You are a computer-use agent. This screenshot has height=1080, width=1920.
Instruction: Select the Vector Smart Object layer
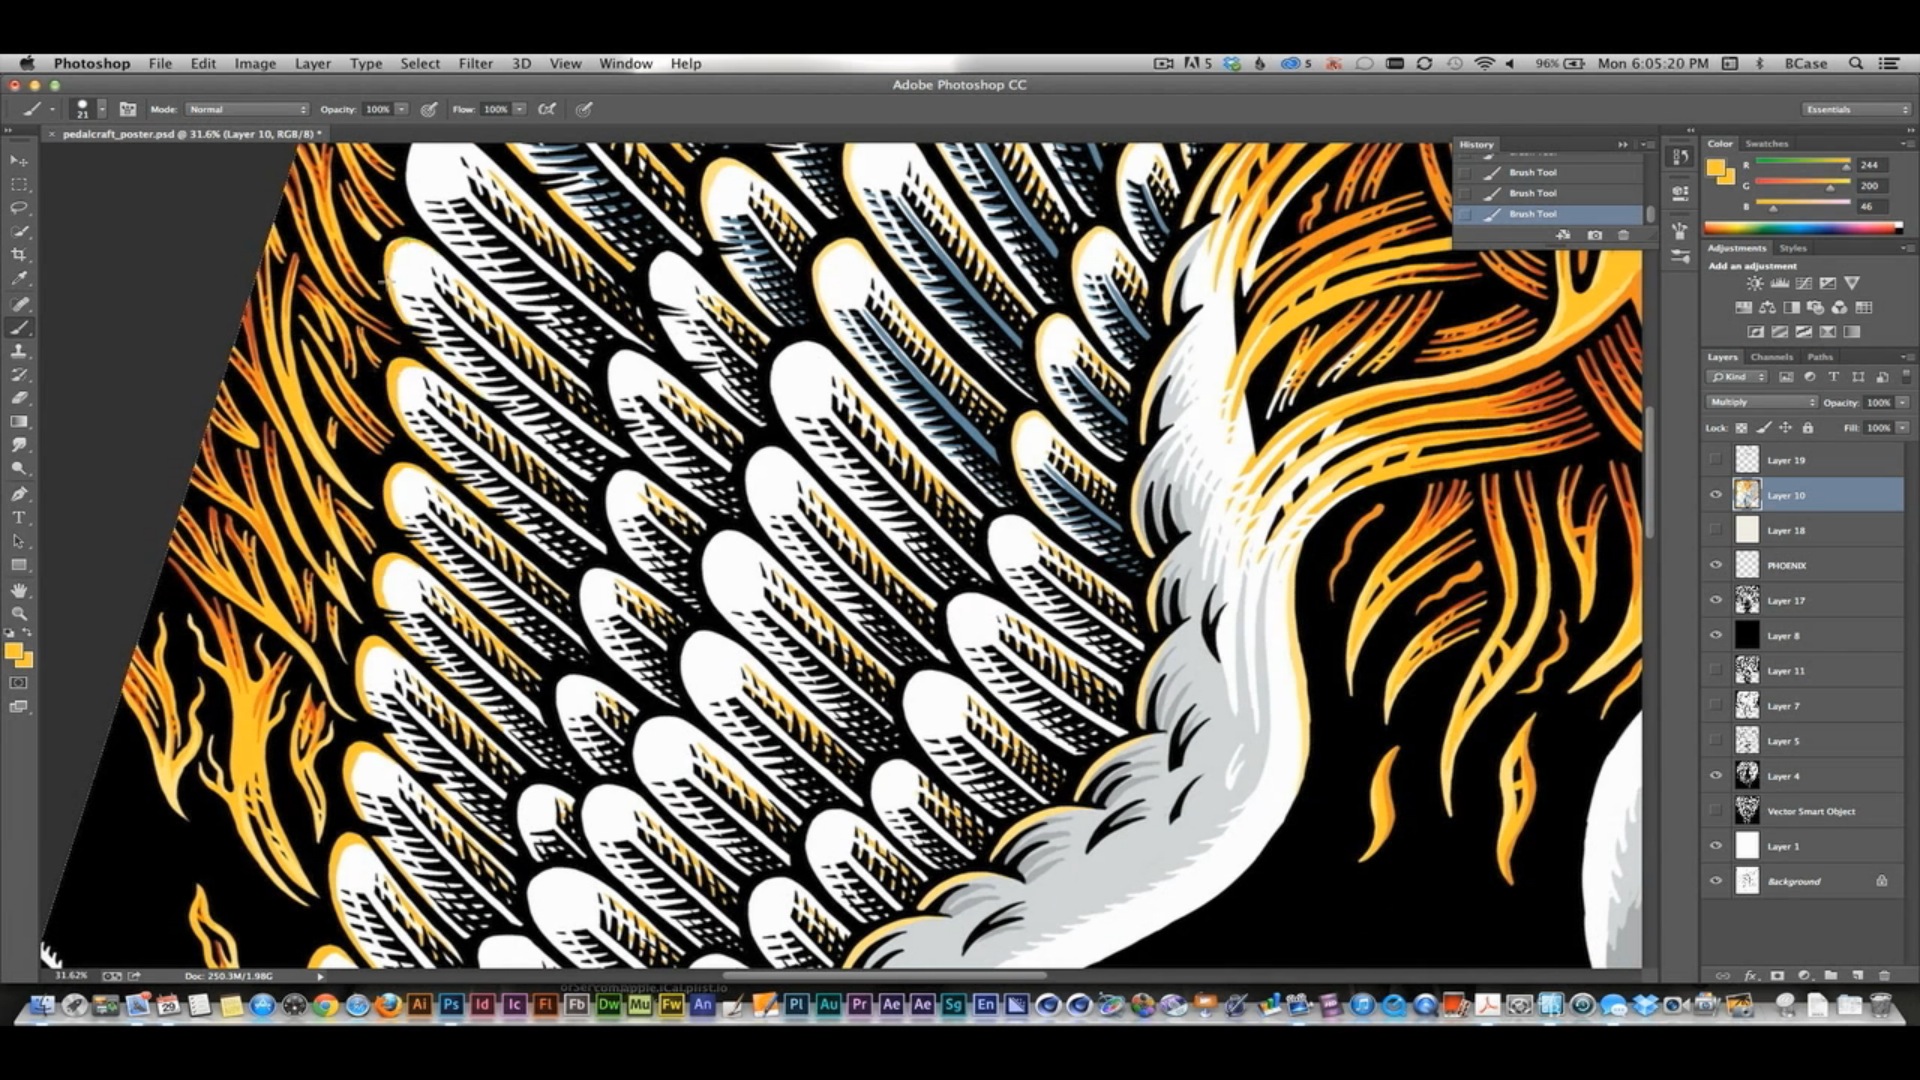click(x=1810, y=811)
